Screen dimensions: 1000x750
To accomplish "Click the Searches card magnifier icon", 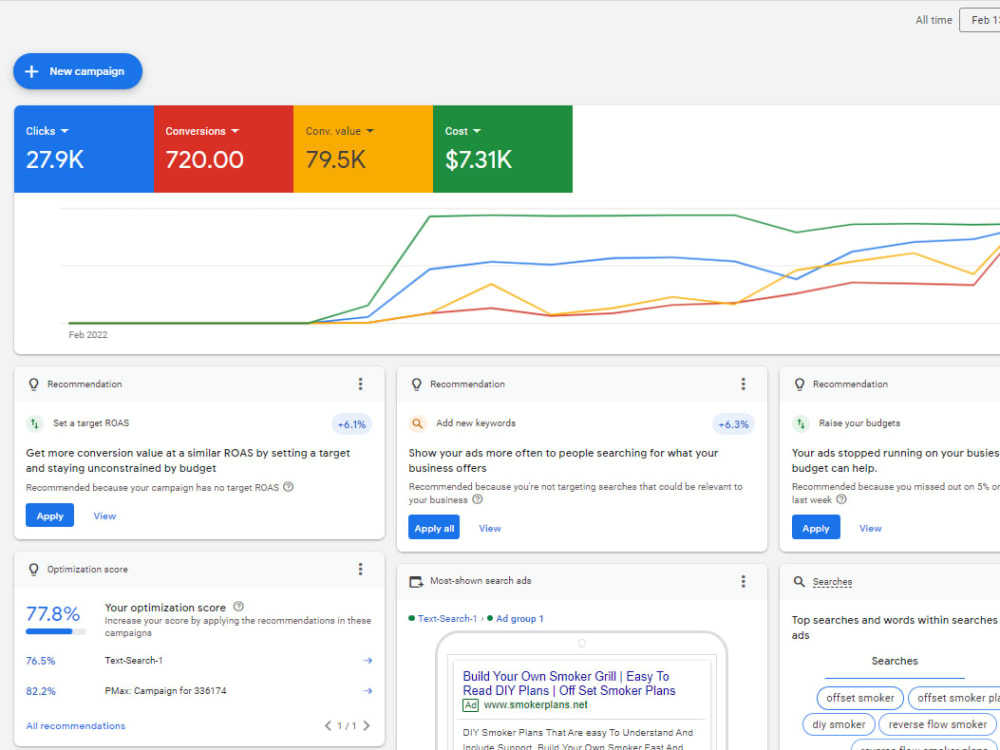I will tap(799, 582).
